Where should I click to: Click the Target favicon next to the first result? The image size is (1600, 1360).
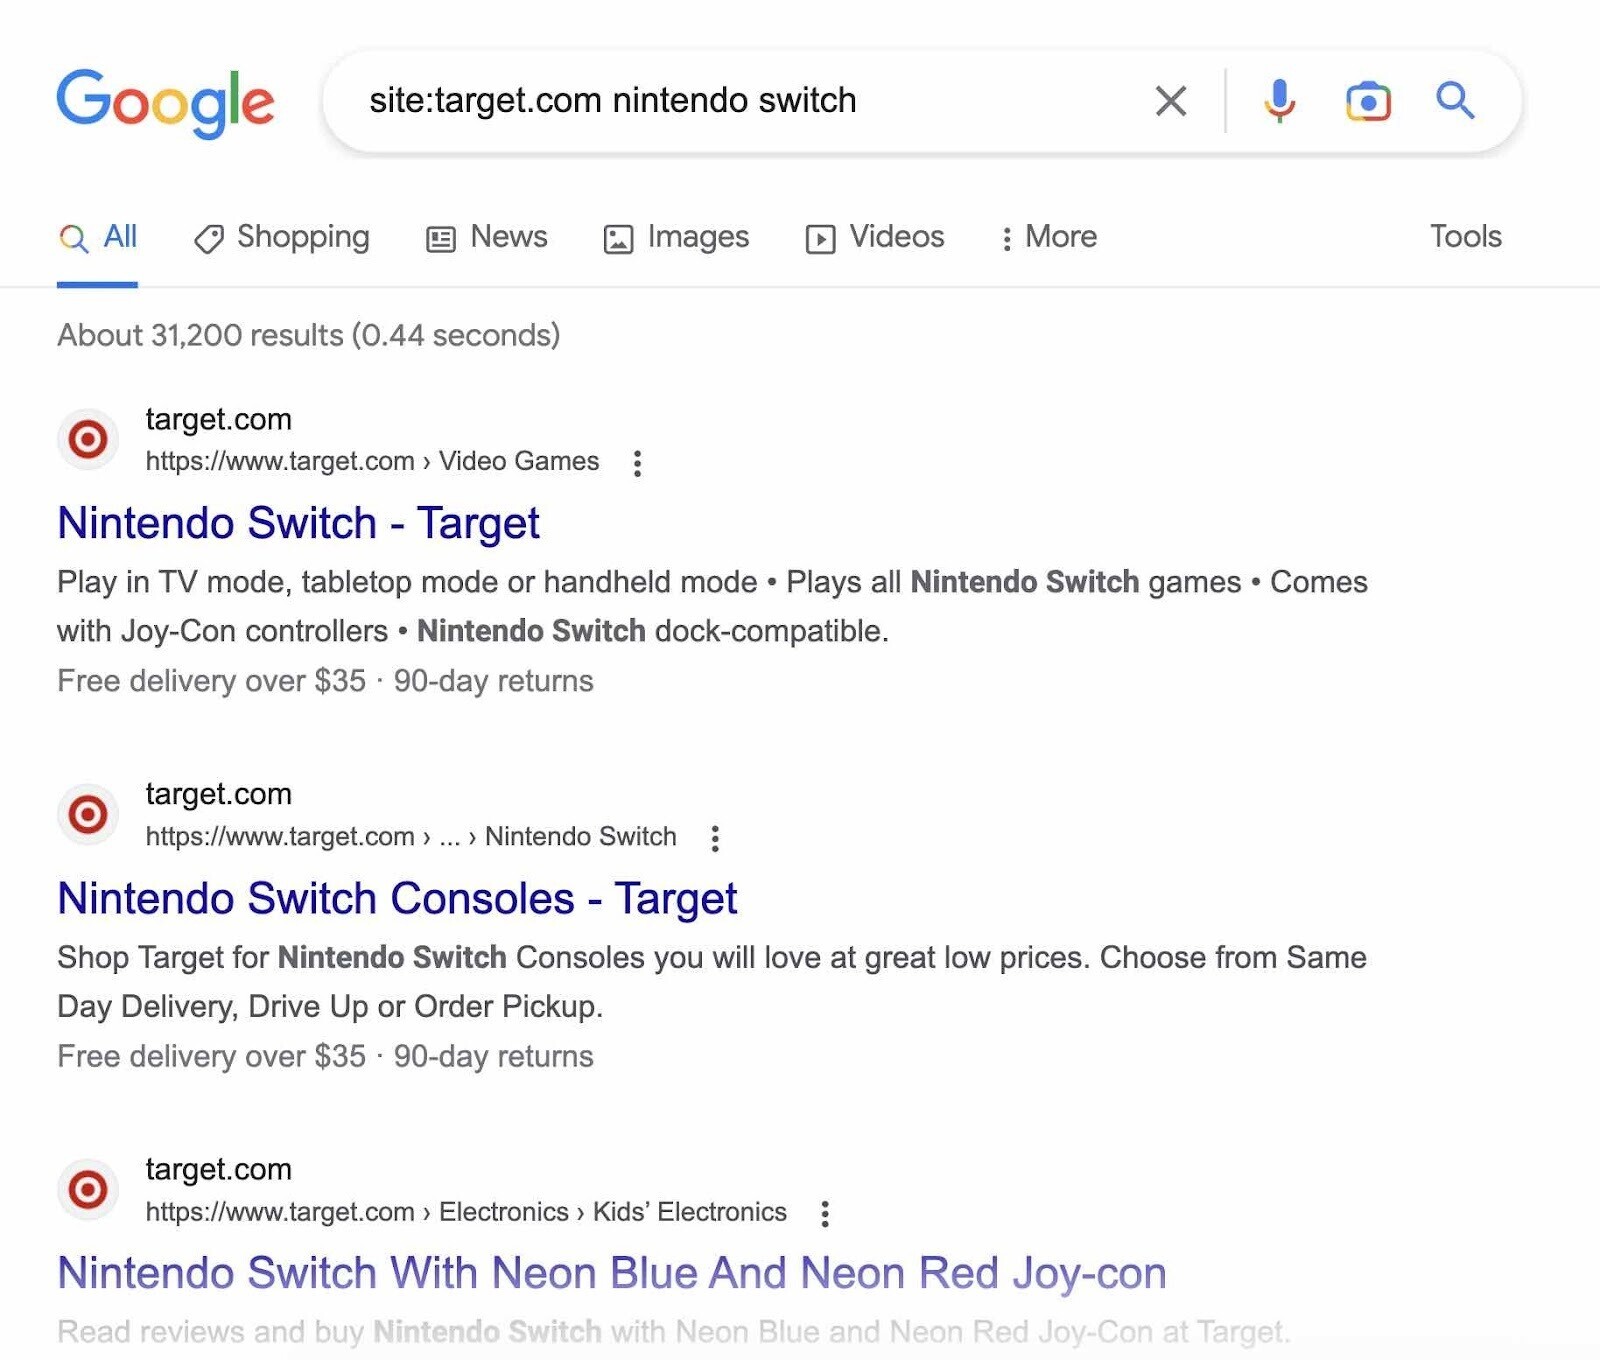point(87,439)
